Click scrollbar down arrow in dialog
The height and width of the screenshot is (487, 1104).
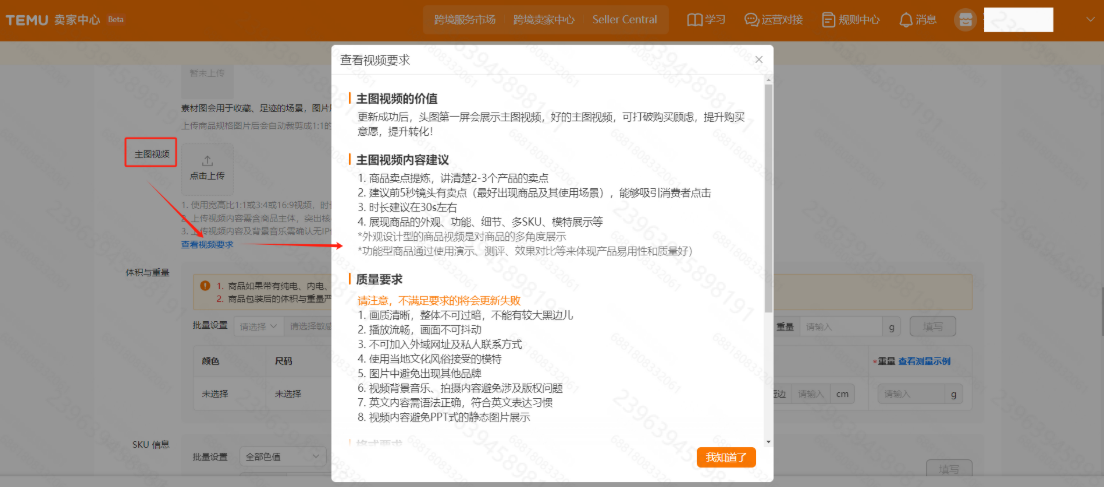pyautogui.click(x=768, y=442)
